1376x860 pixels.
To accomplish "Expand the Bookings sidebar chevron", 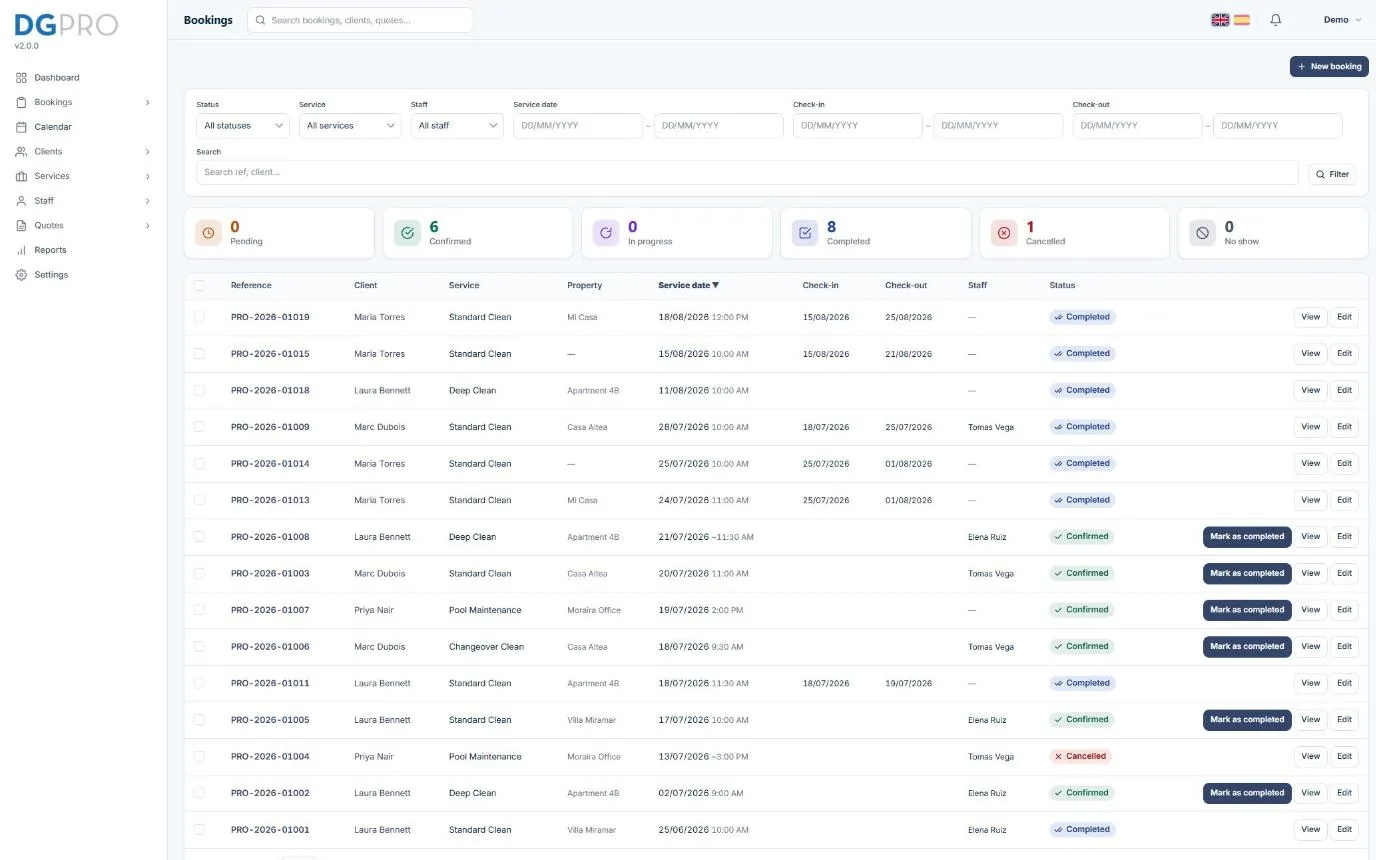I will point(147,102).
